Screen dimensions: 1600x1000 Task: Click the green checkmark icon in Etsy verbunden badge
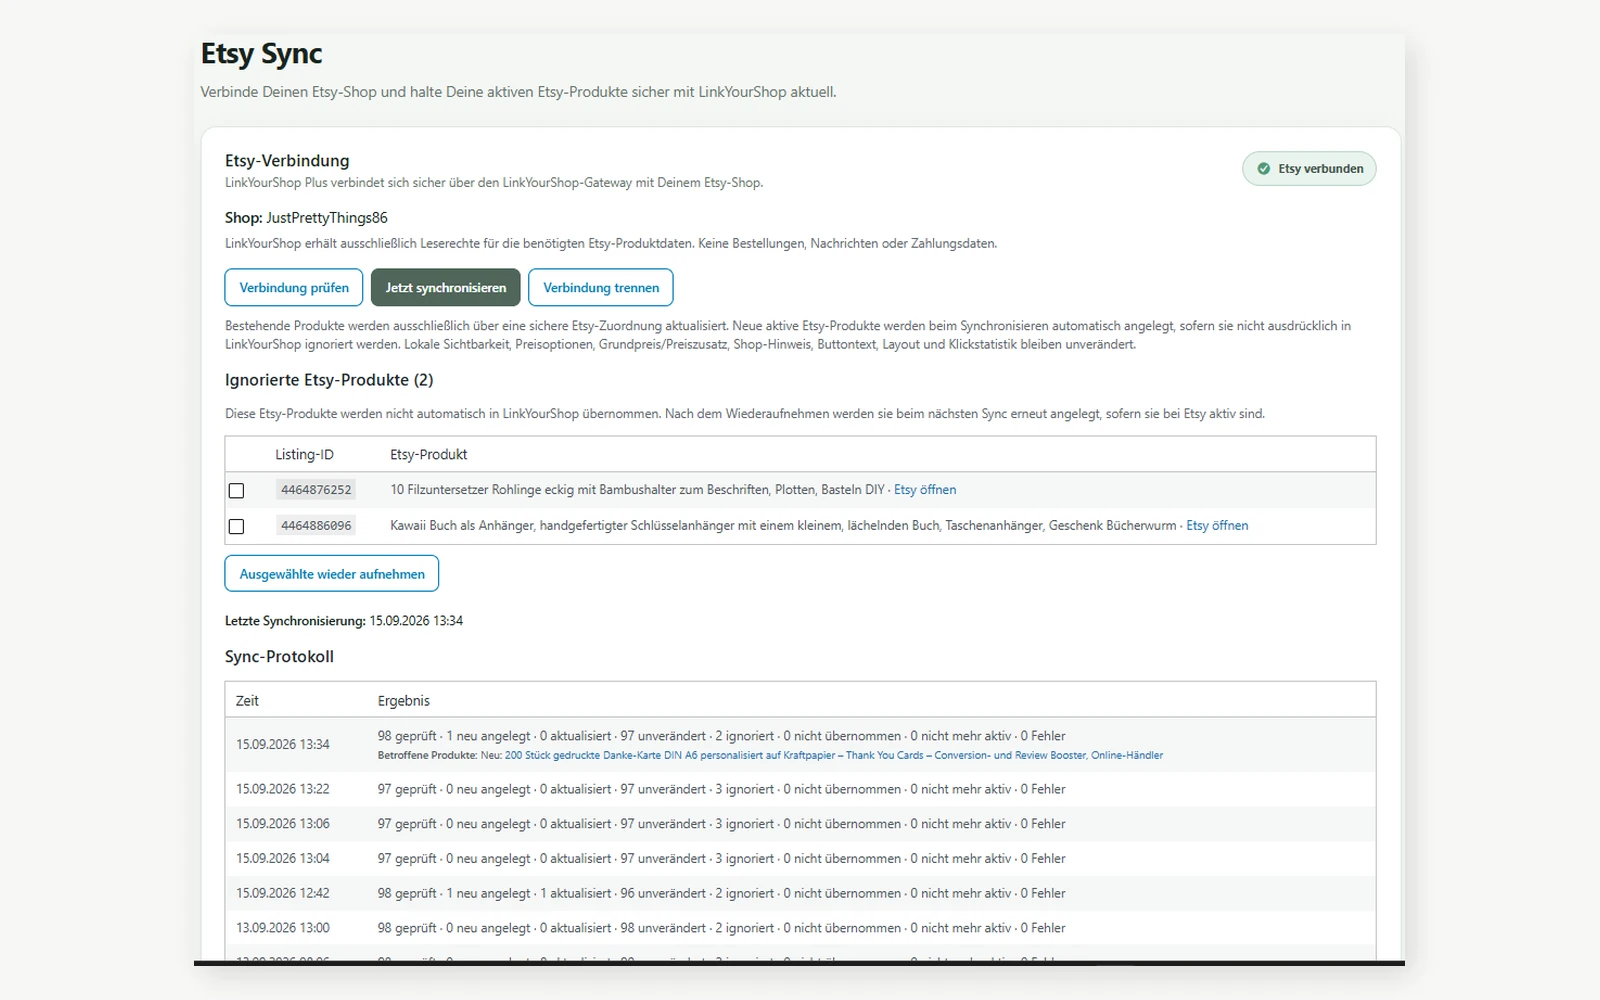pos(1263,169)
